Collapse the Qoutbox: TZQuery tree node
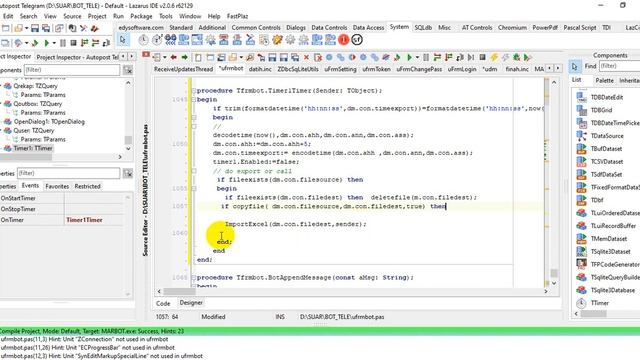The image size is (640, 360). tap(1, 104)
